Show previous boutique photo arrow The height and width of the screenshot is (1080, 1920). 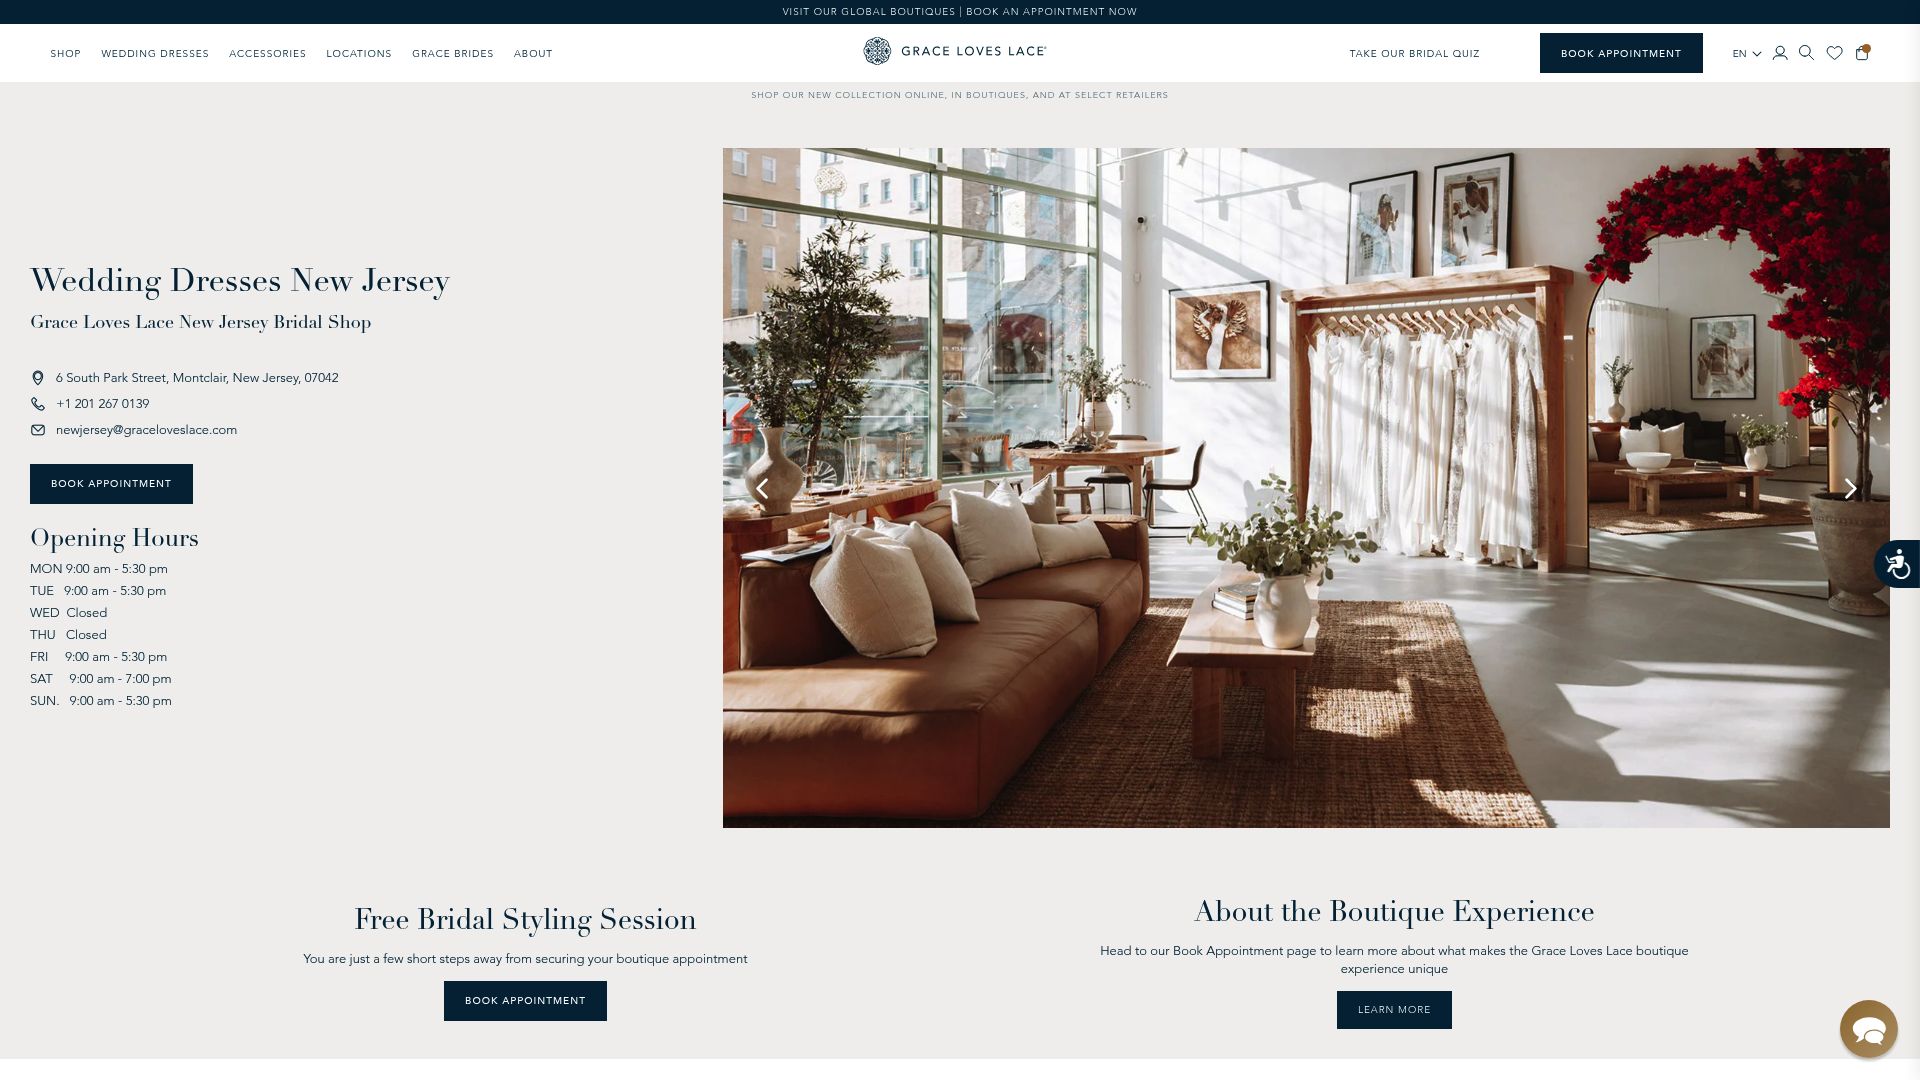coord(762,489)
